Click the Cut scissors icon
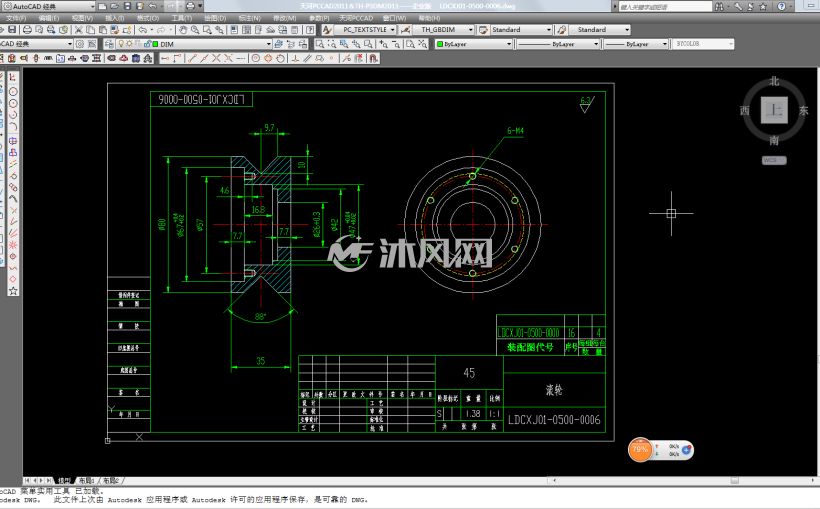Image resolution: width=820 pixels, height=509 pixels. pos(78,30)
